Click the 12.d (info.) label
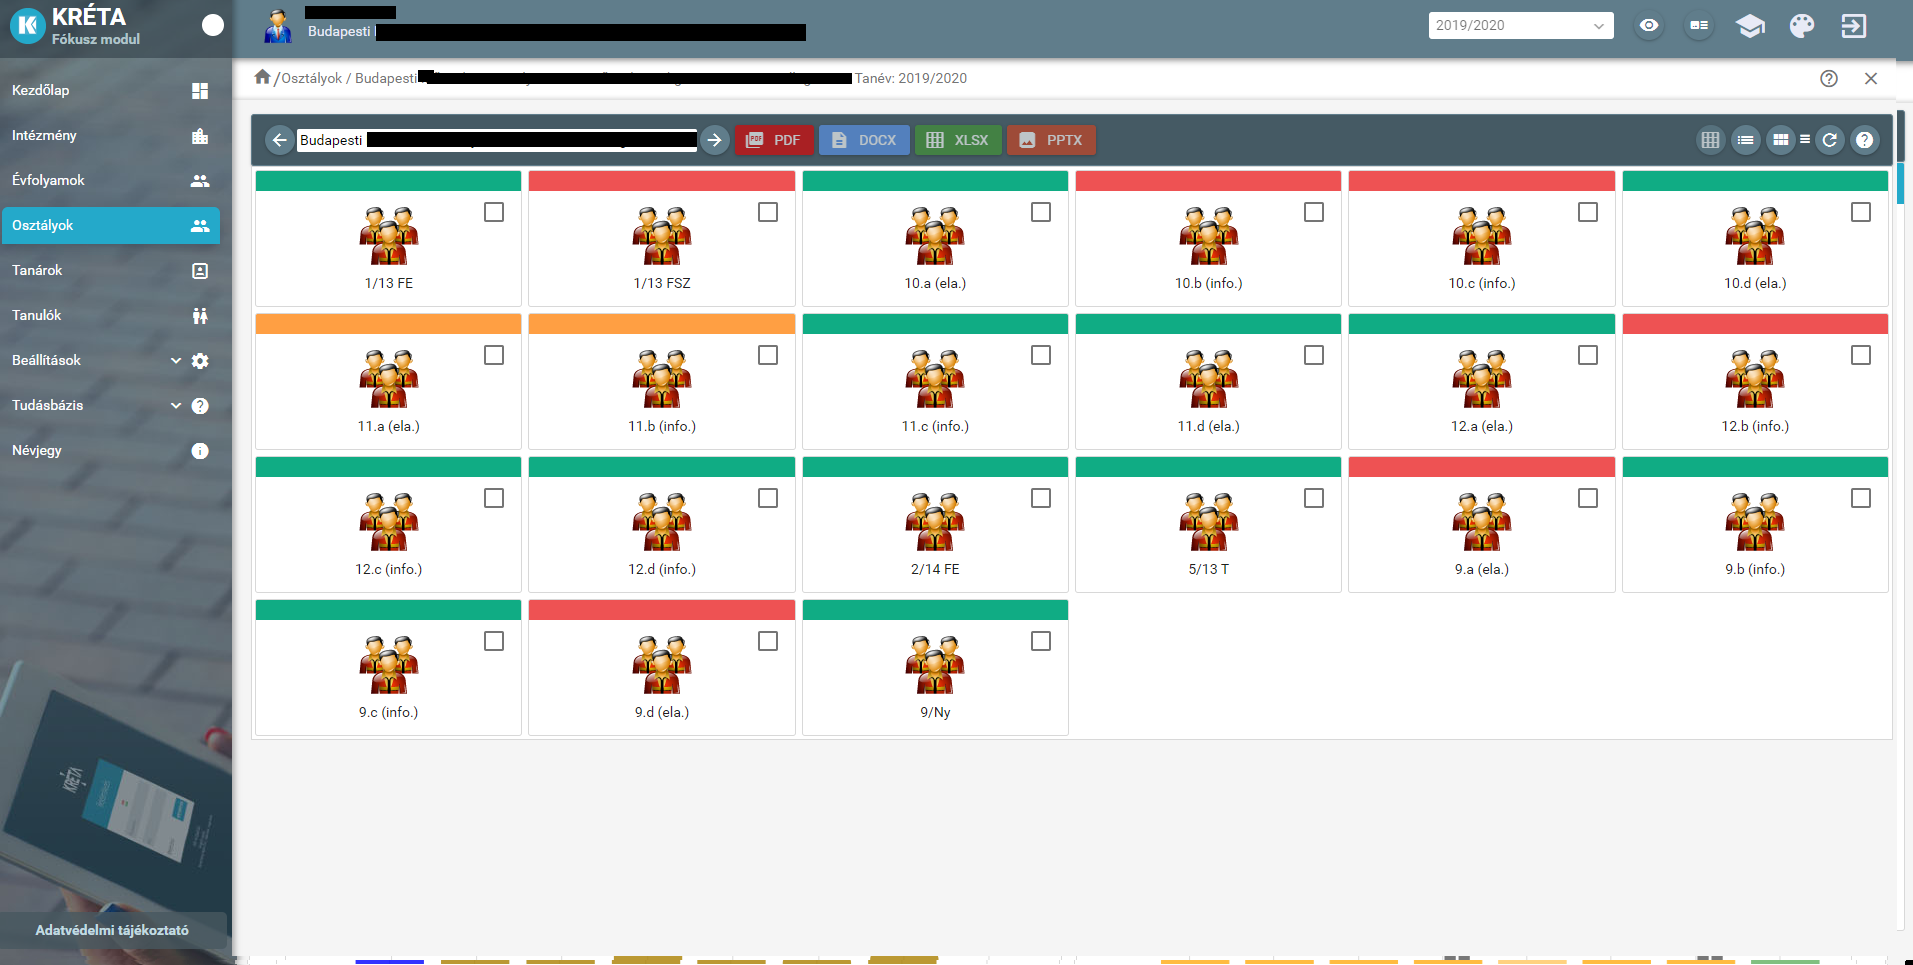This screenshot has width=1913, height=965. pyautogui.click(x=662, y=569)
